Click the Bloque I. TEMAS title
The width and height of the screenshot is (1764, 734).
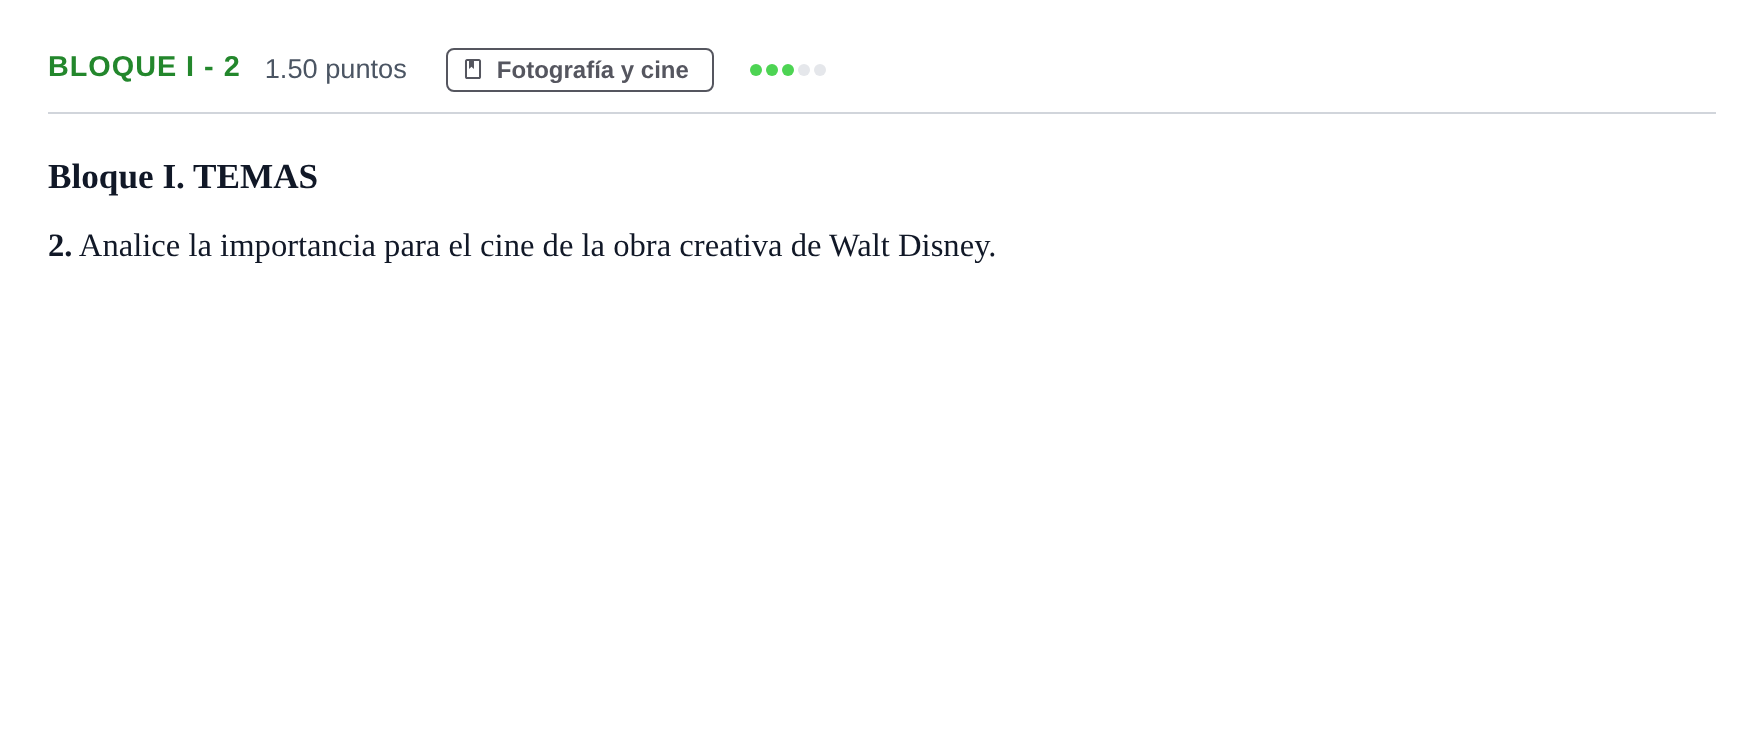[x=183, y=177]
